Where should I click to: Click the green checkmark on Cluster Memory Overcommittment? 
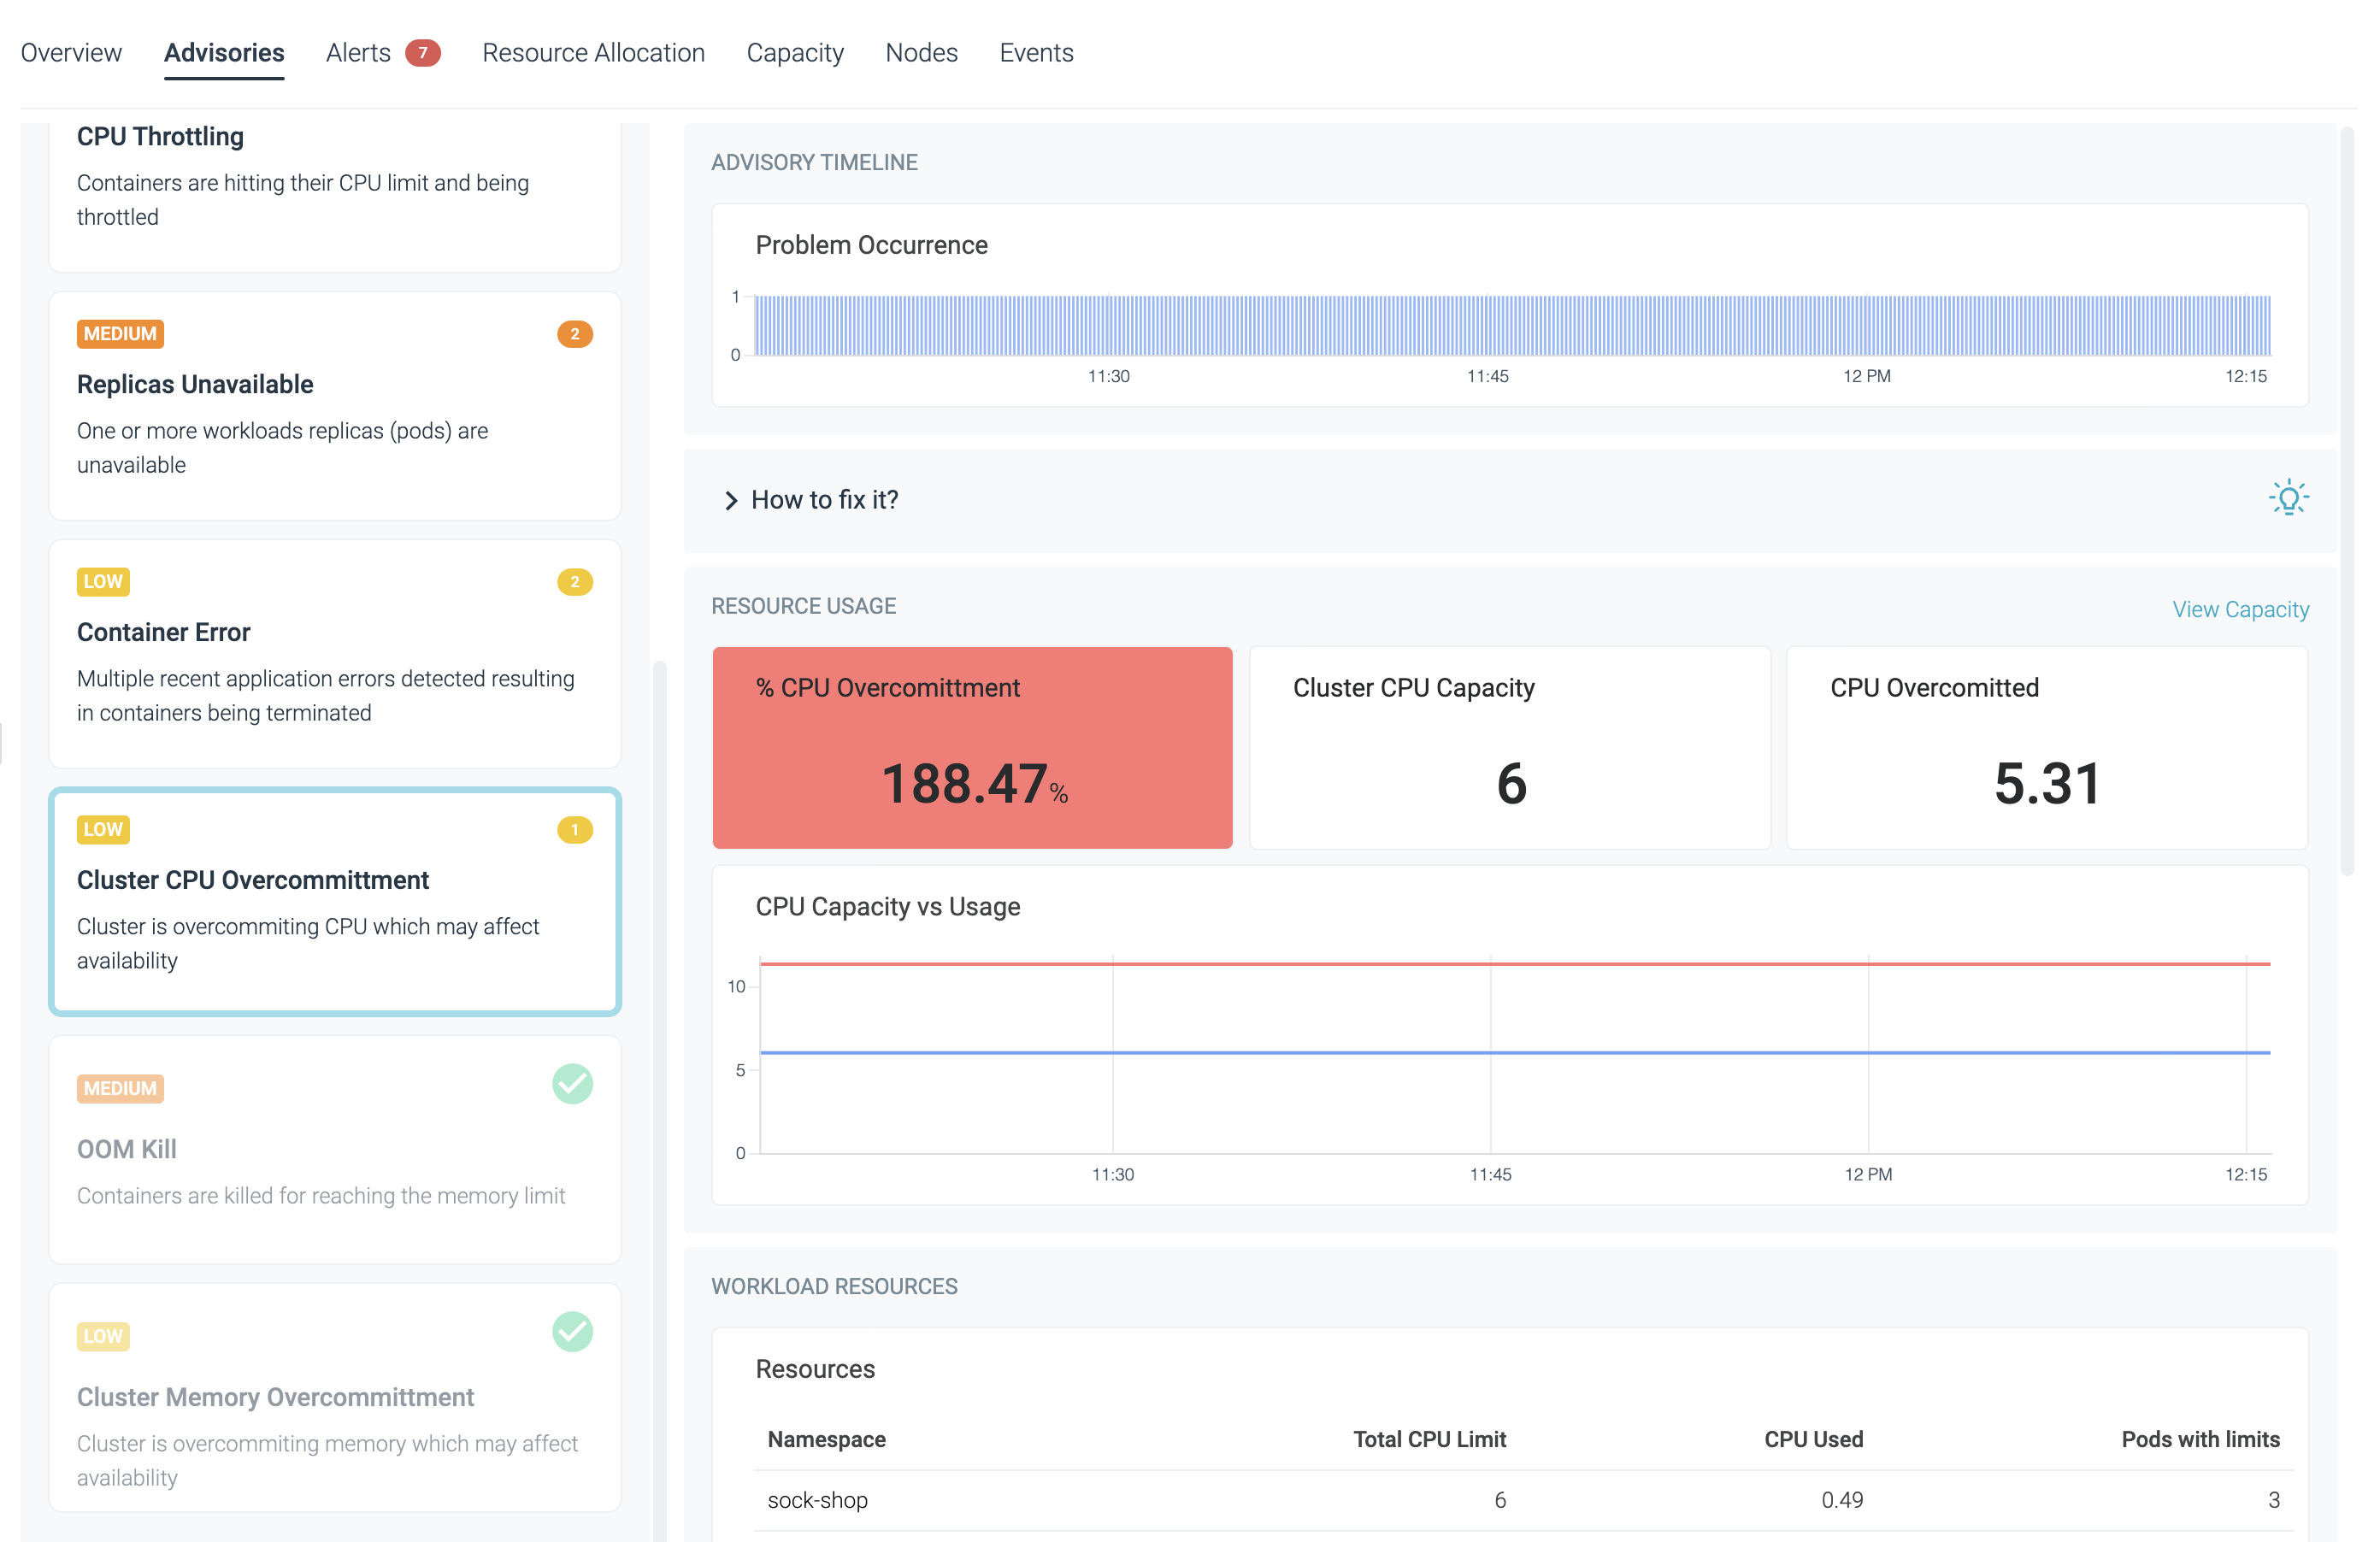[x=572, y=1332]
